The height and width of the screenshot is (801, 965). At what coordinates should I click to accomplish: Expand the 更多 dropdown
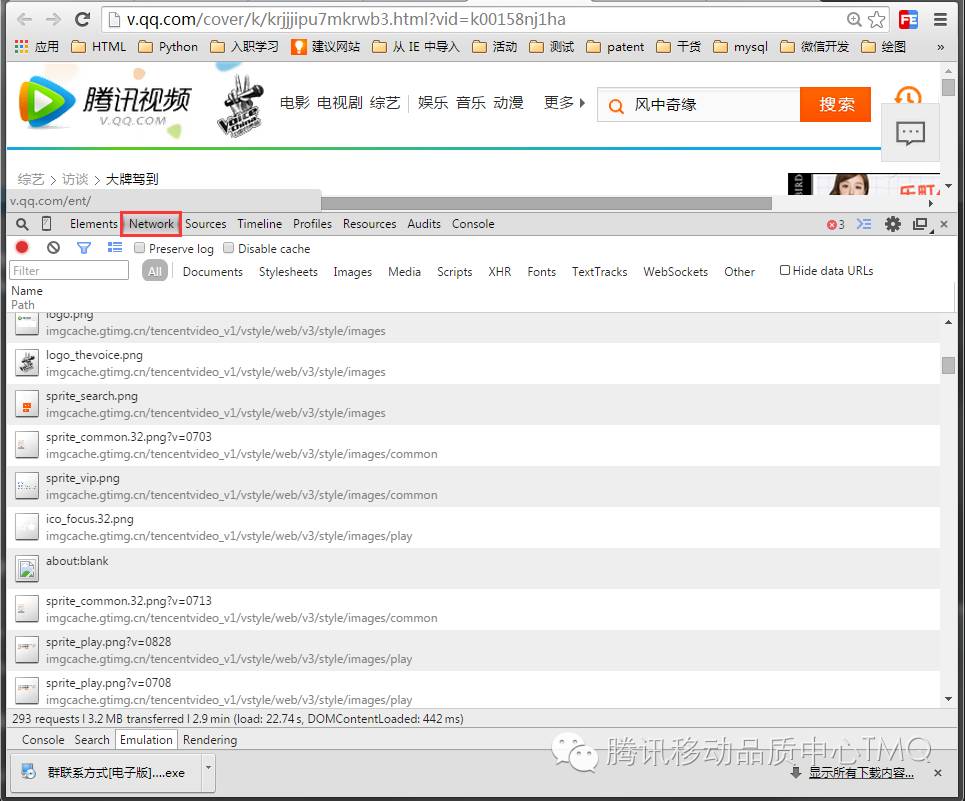(x=560, y=104)
